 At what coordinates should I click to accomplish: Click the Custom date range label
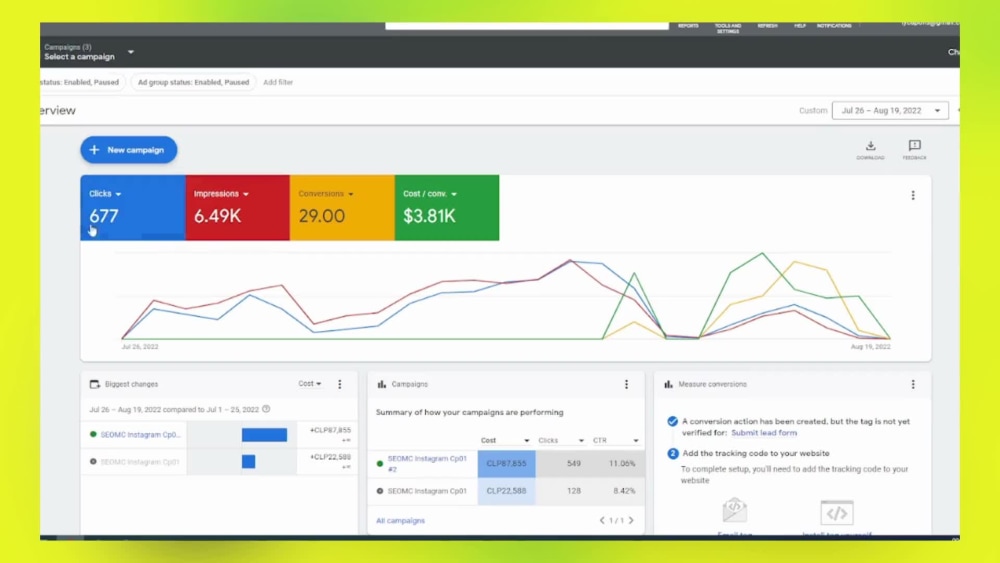coord(813,110)
